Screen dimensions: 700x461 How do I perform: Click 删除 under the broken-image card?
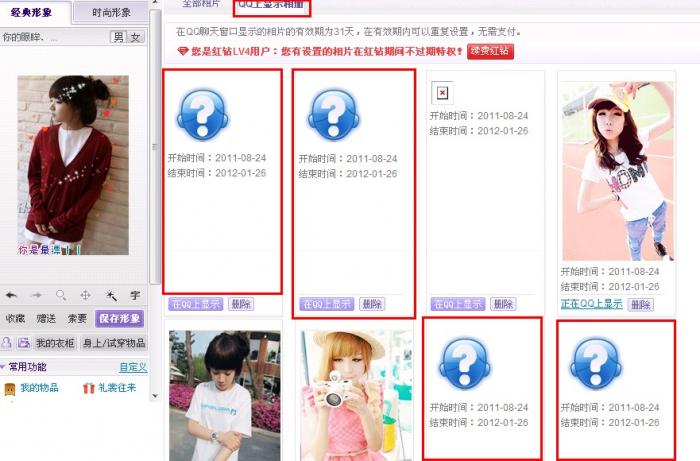pyautogui.click(x=504, y=304)
